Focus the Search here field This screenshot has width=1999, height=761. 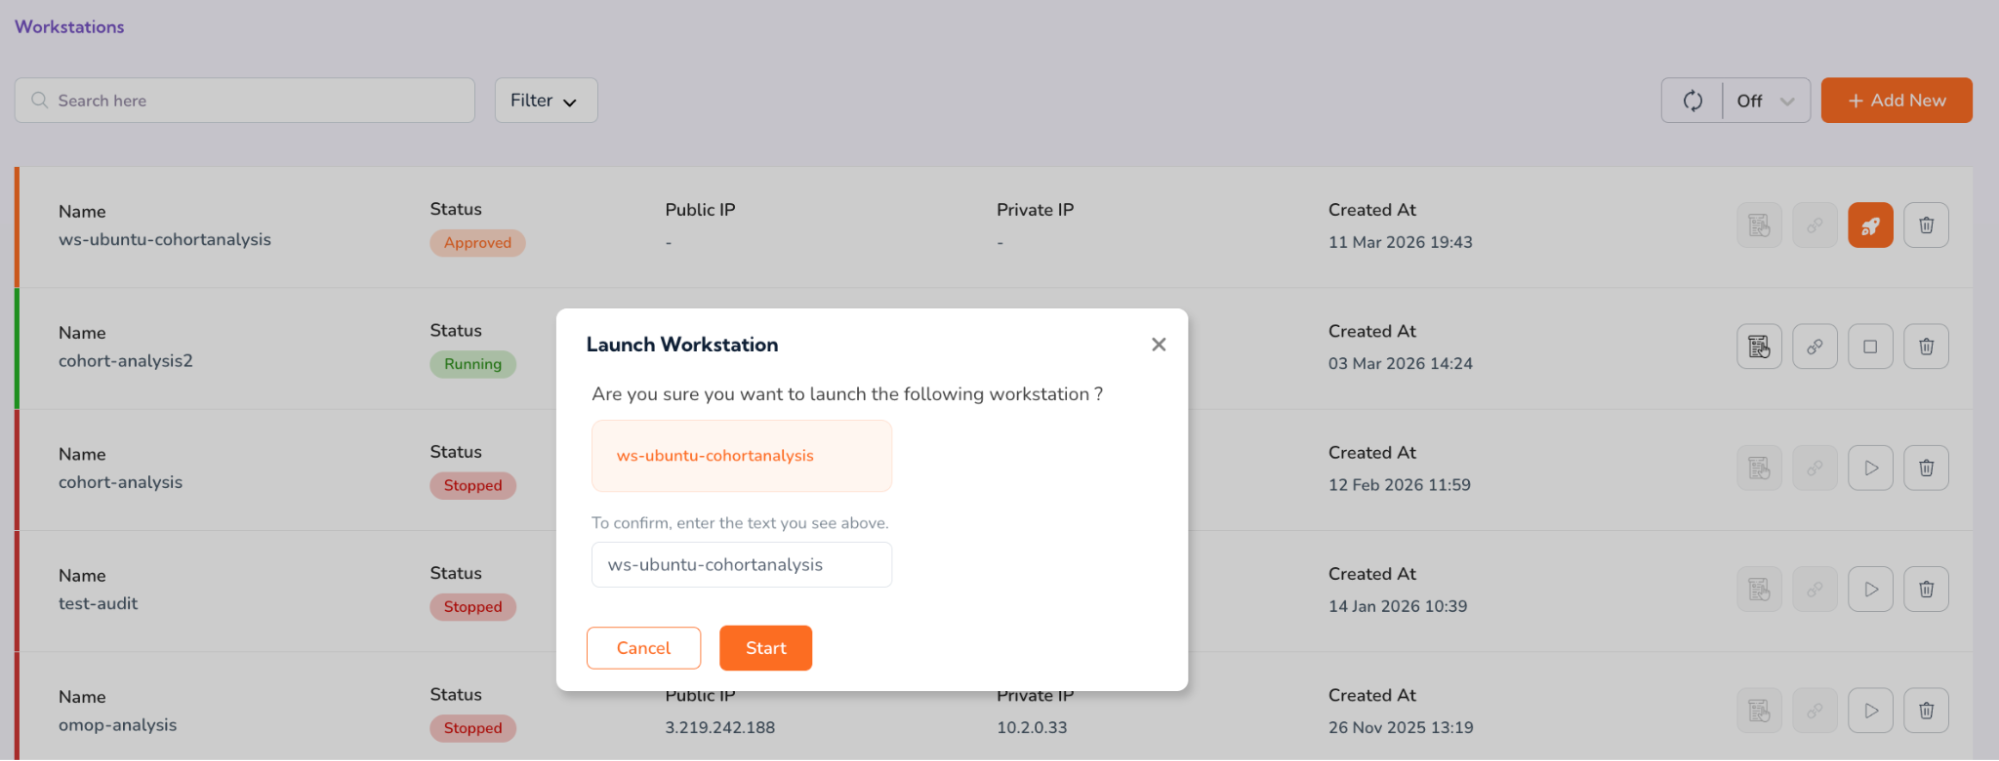245,101
